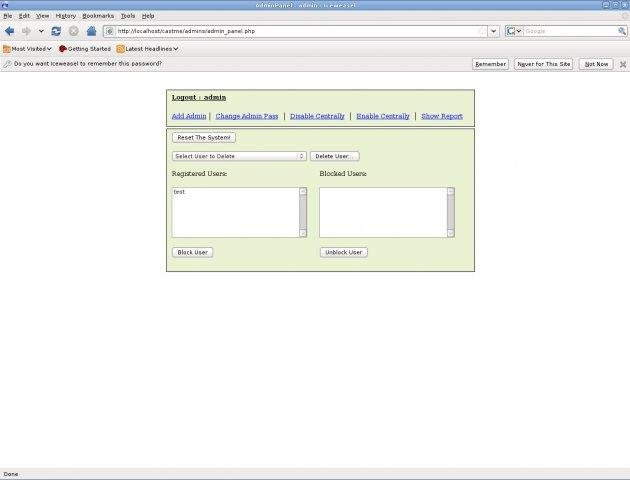The width and height of the screenshot is (630, 480).
Task: Click the Delete User button
Action: (335, 156)
